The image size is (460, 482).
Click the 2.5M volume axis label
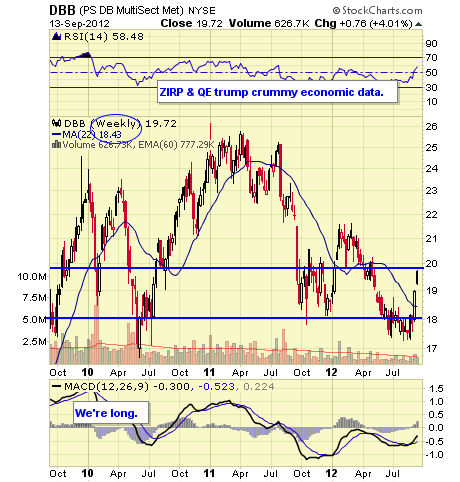35,342
